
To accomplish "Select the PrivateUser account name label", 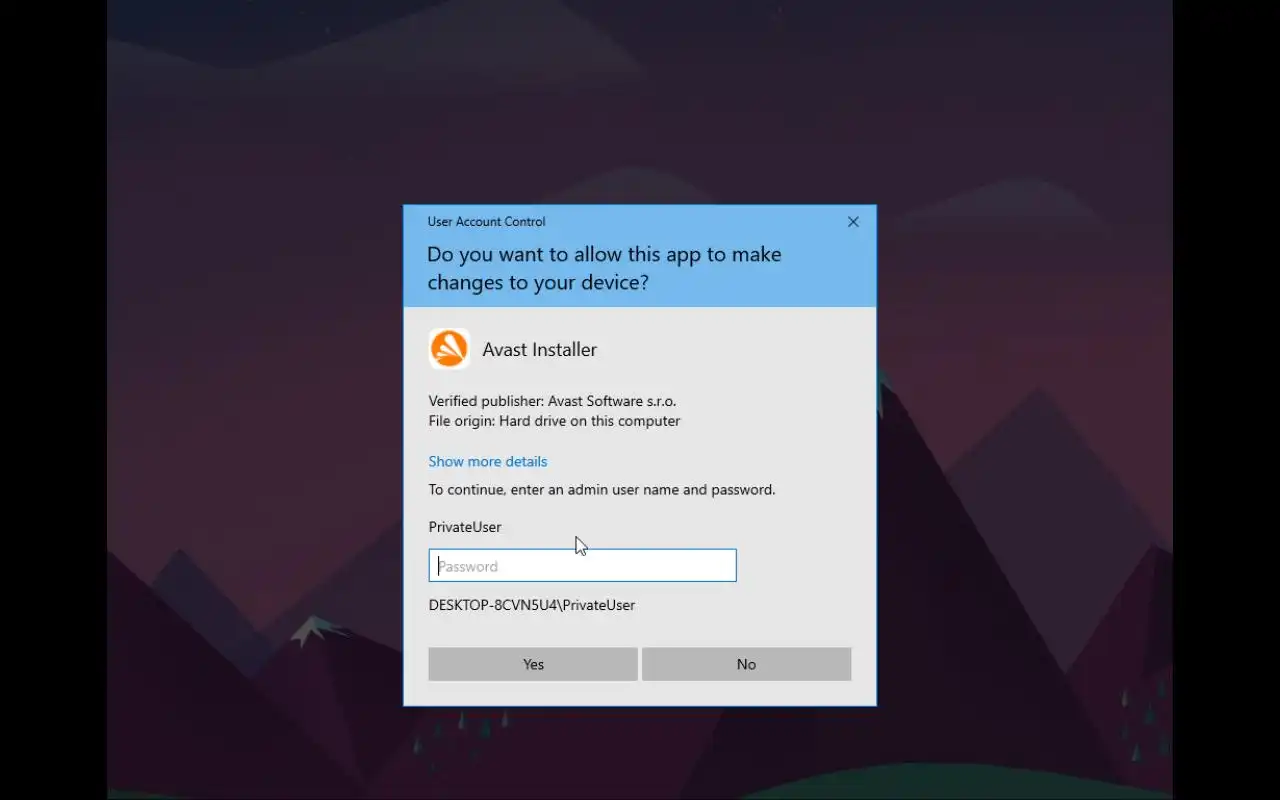I will tap(465, 527).
